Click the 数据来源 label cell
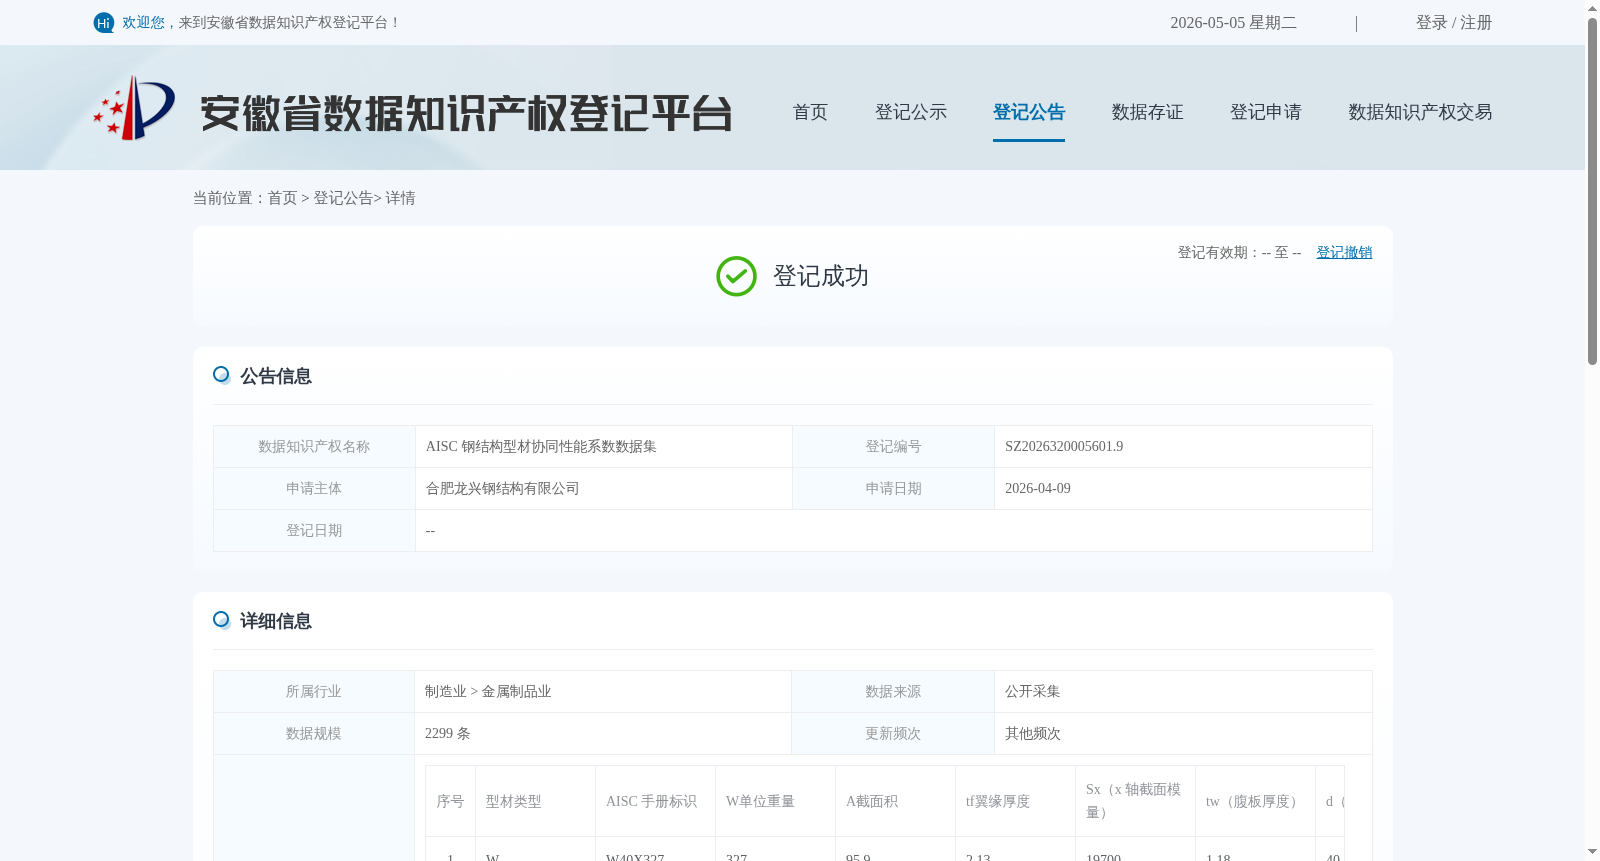Viewport: 1600px width, 861px height. pyautogui.click(x=893, y=692)
